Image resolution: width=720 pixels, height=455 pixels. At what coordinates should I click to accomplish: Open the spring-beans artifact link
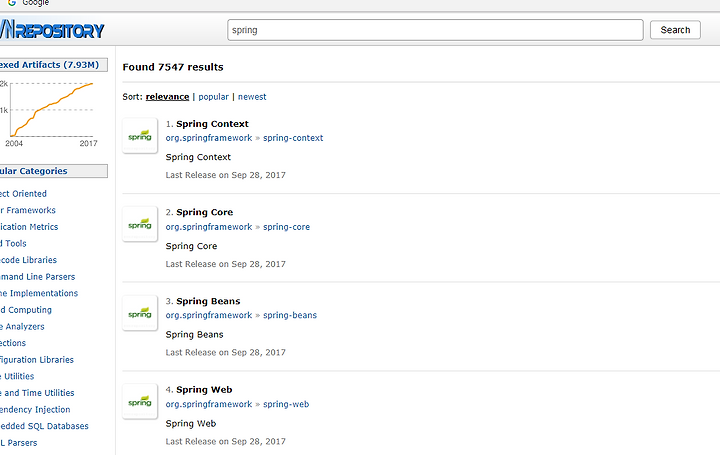pyautogui.click(x=290, y=315)
